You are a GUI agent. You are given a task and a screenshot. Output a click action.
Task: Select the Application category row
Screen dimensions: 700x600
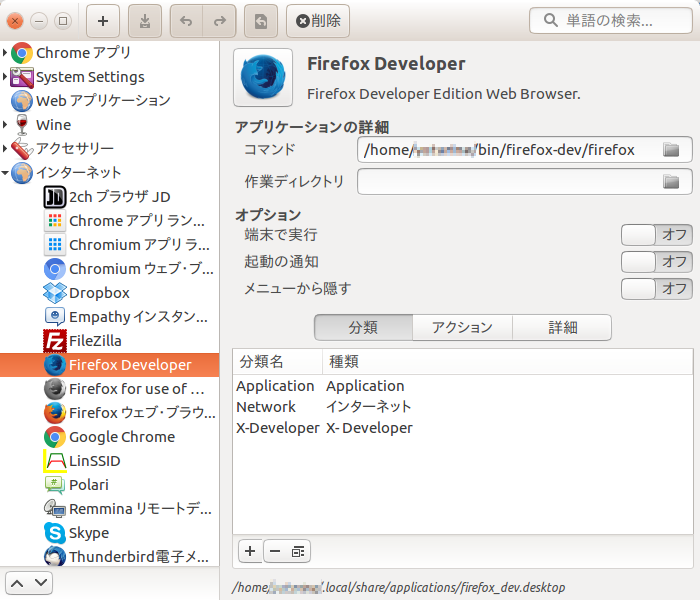[462, 386]
